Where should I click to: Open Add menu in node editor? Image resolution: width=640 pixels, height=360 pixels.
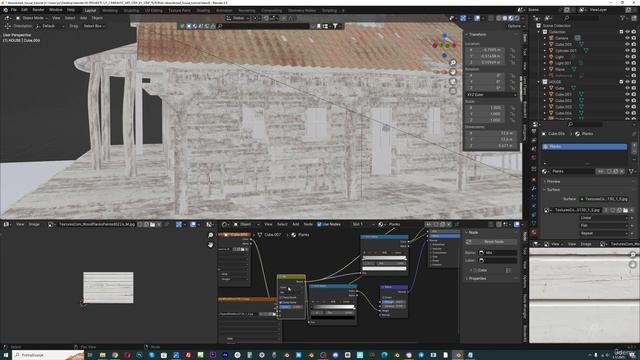(x=296, y=224)
